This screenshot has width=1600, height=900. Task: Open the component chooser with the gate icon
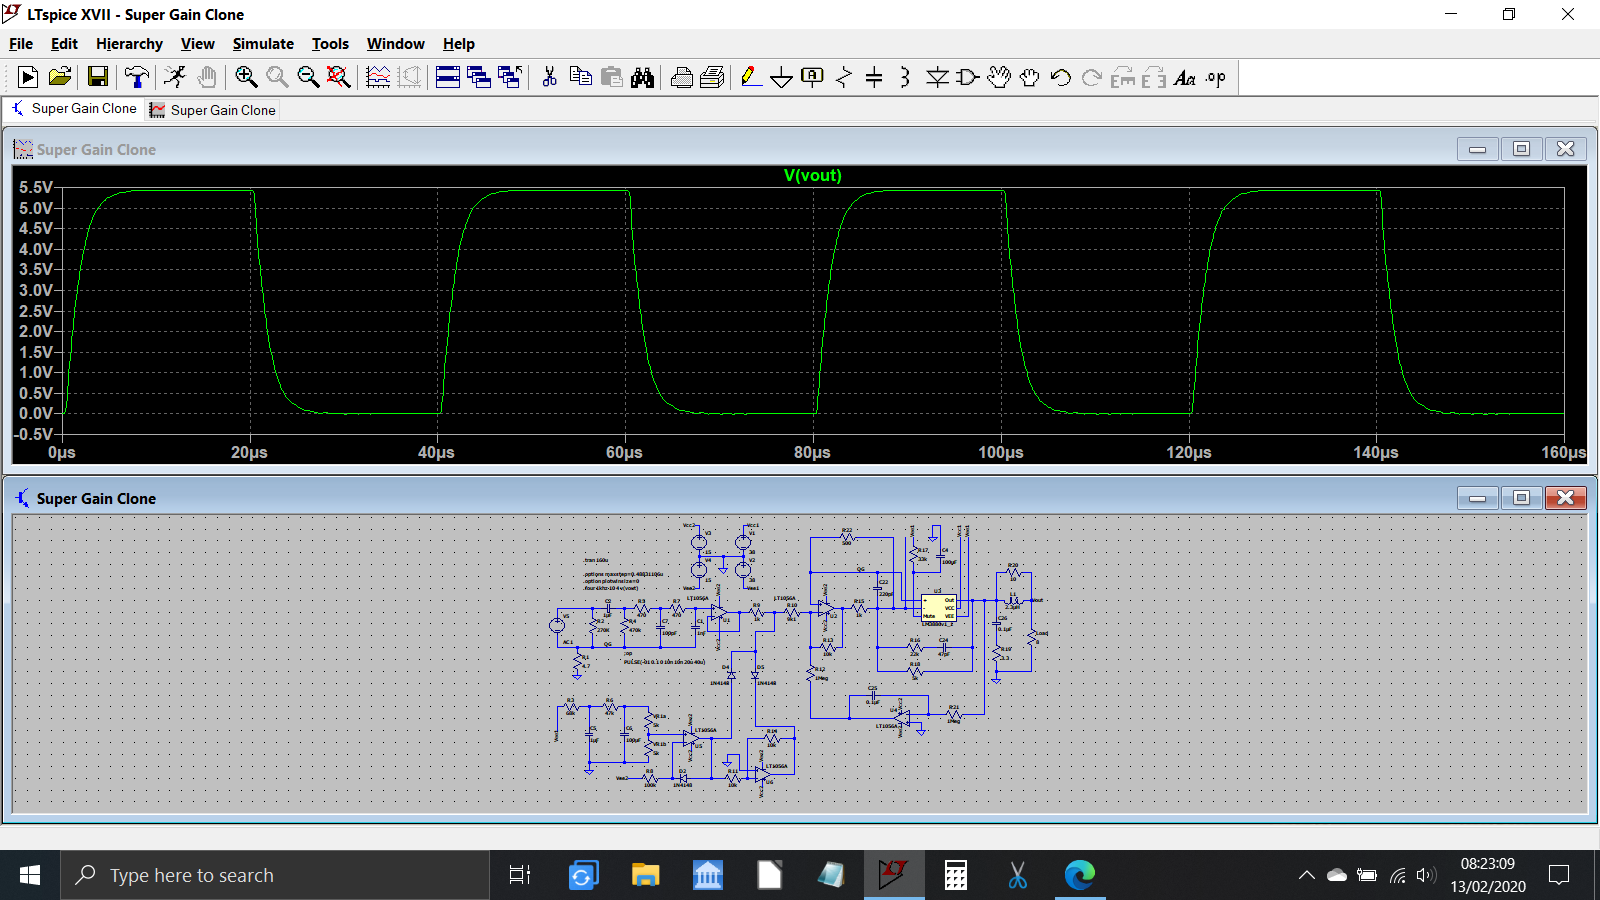coord(968,77)
